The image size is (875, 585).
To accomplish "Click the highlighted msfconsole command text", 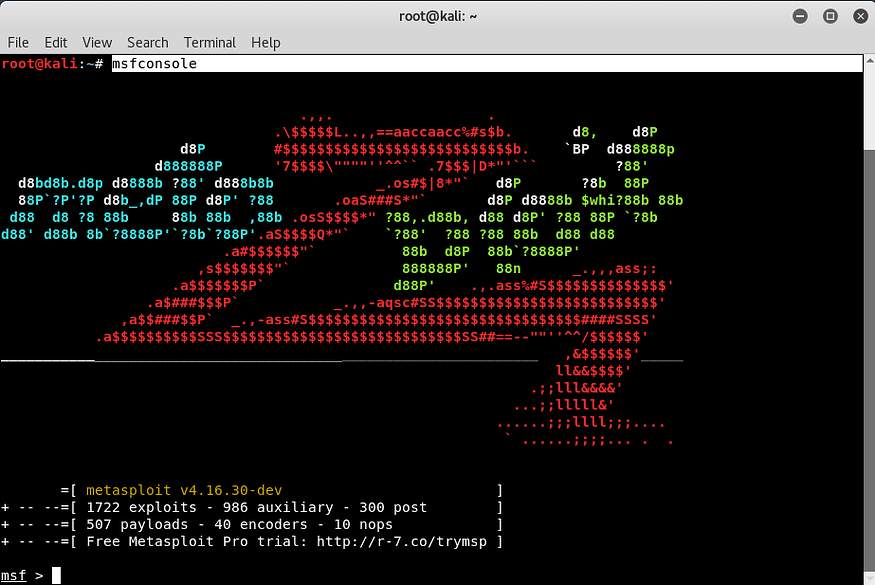I will 155,64.
